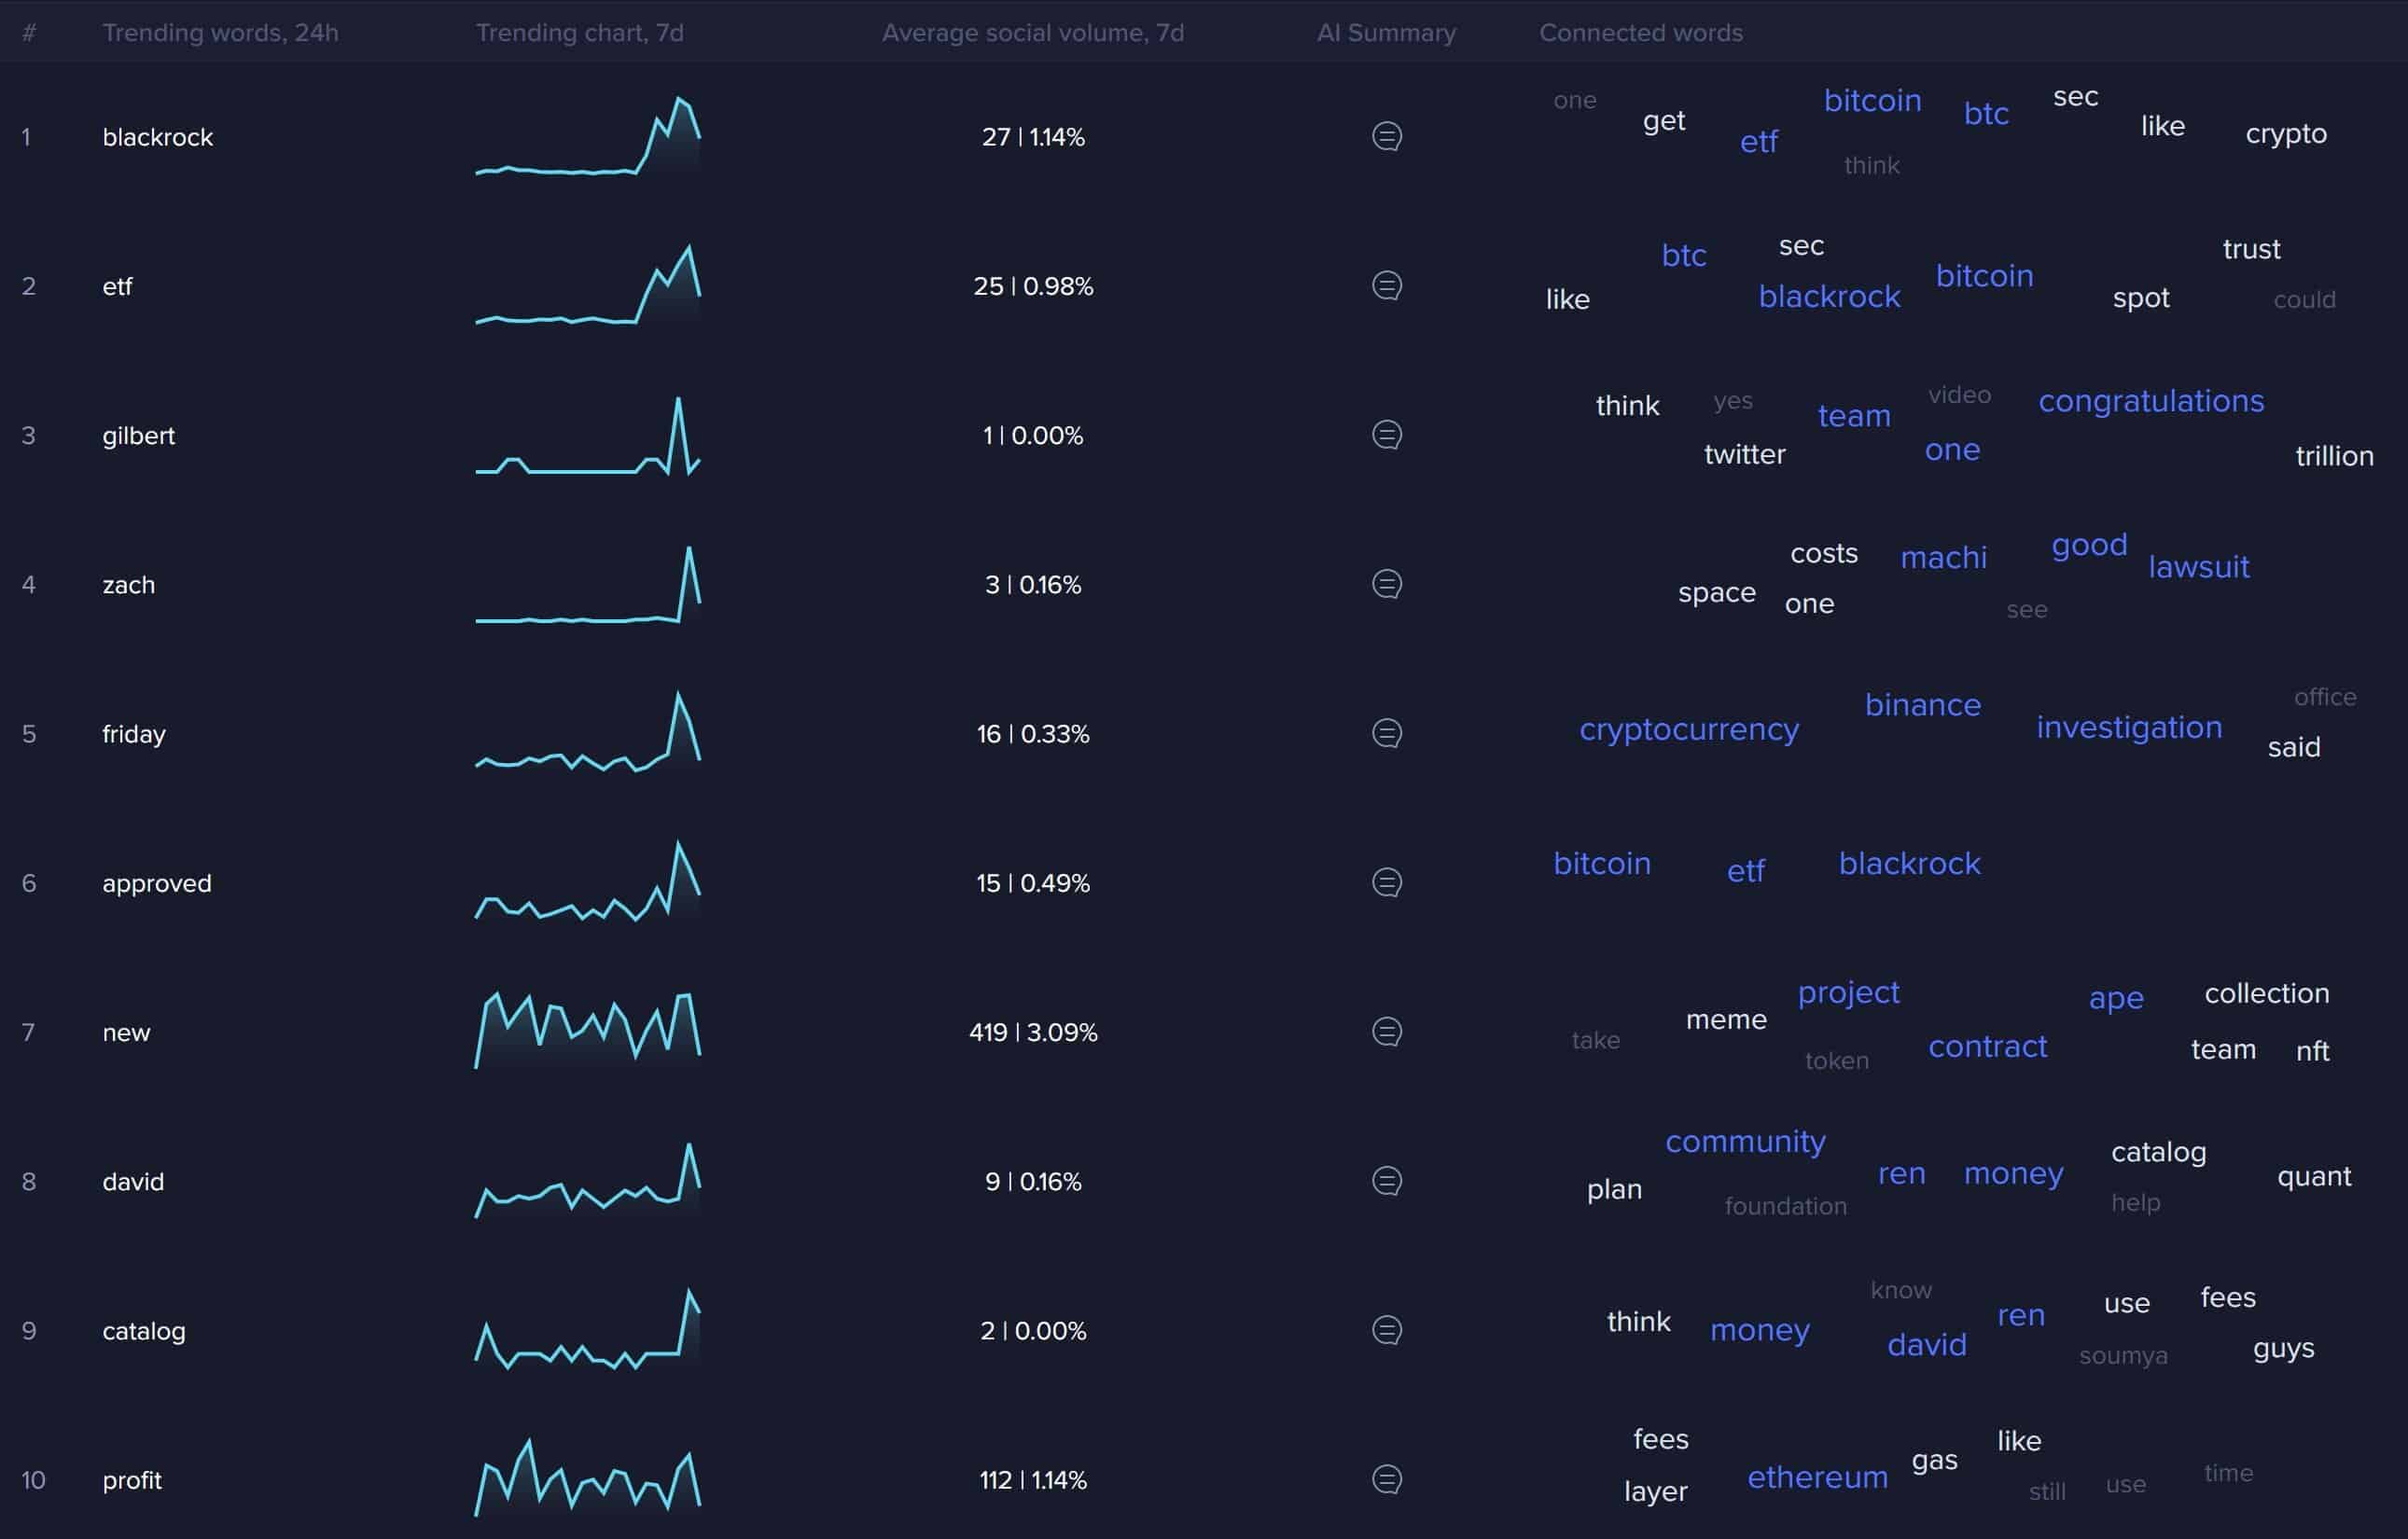The image size is (2408, 1539).
Task: Select connected word lawsuit in zach row
Action: tap(2199, 567)
